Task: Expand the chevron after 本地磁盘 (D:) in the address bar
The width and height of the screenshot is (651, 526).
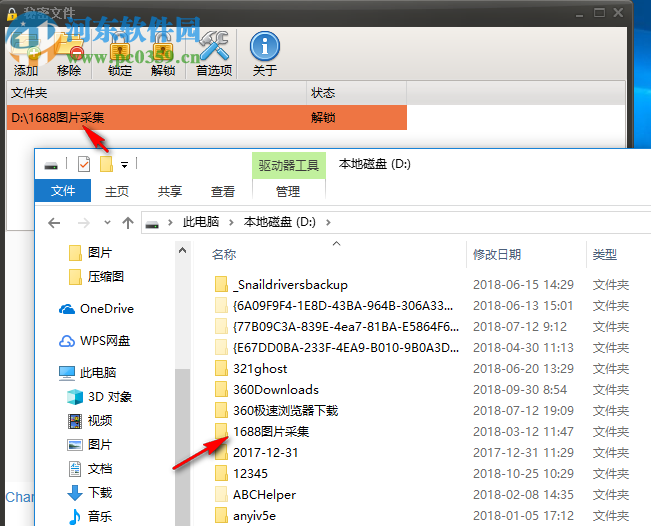Action: pyautogui.click(x=328, y=223)
